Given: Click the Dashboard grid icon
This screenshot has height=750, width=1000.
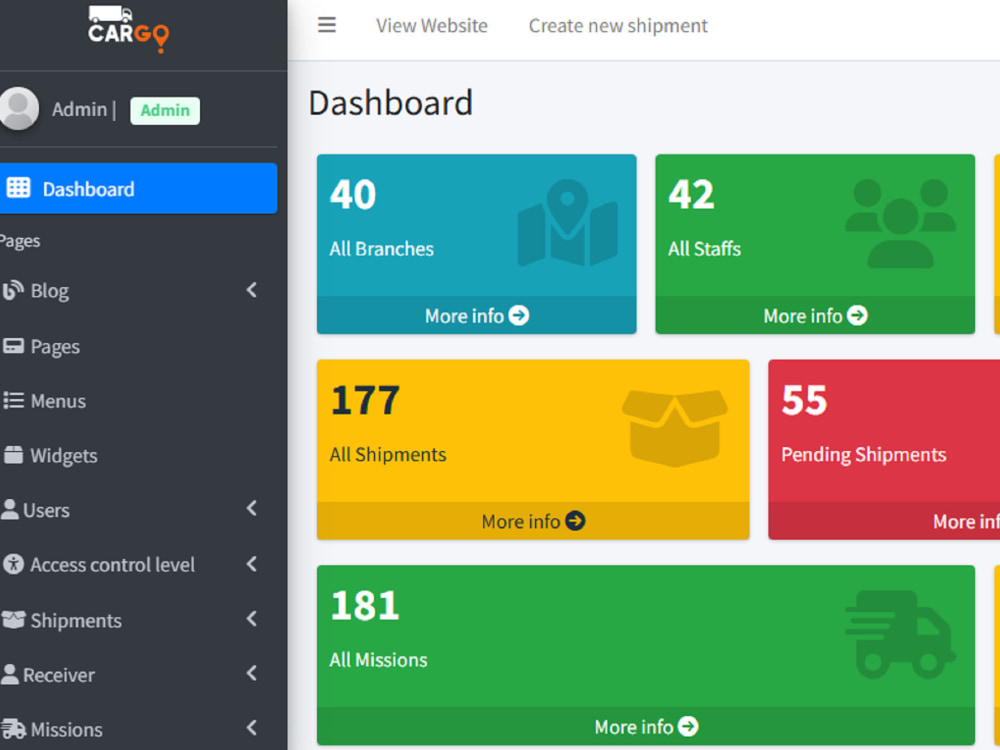Looking at the screenshot, I should 18,188.
